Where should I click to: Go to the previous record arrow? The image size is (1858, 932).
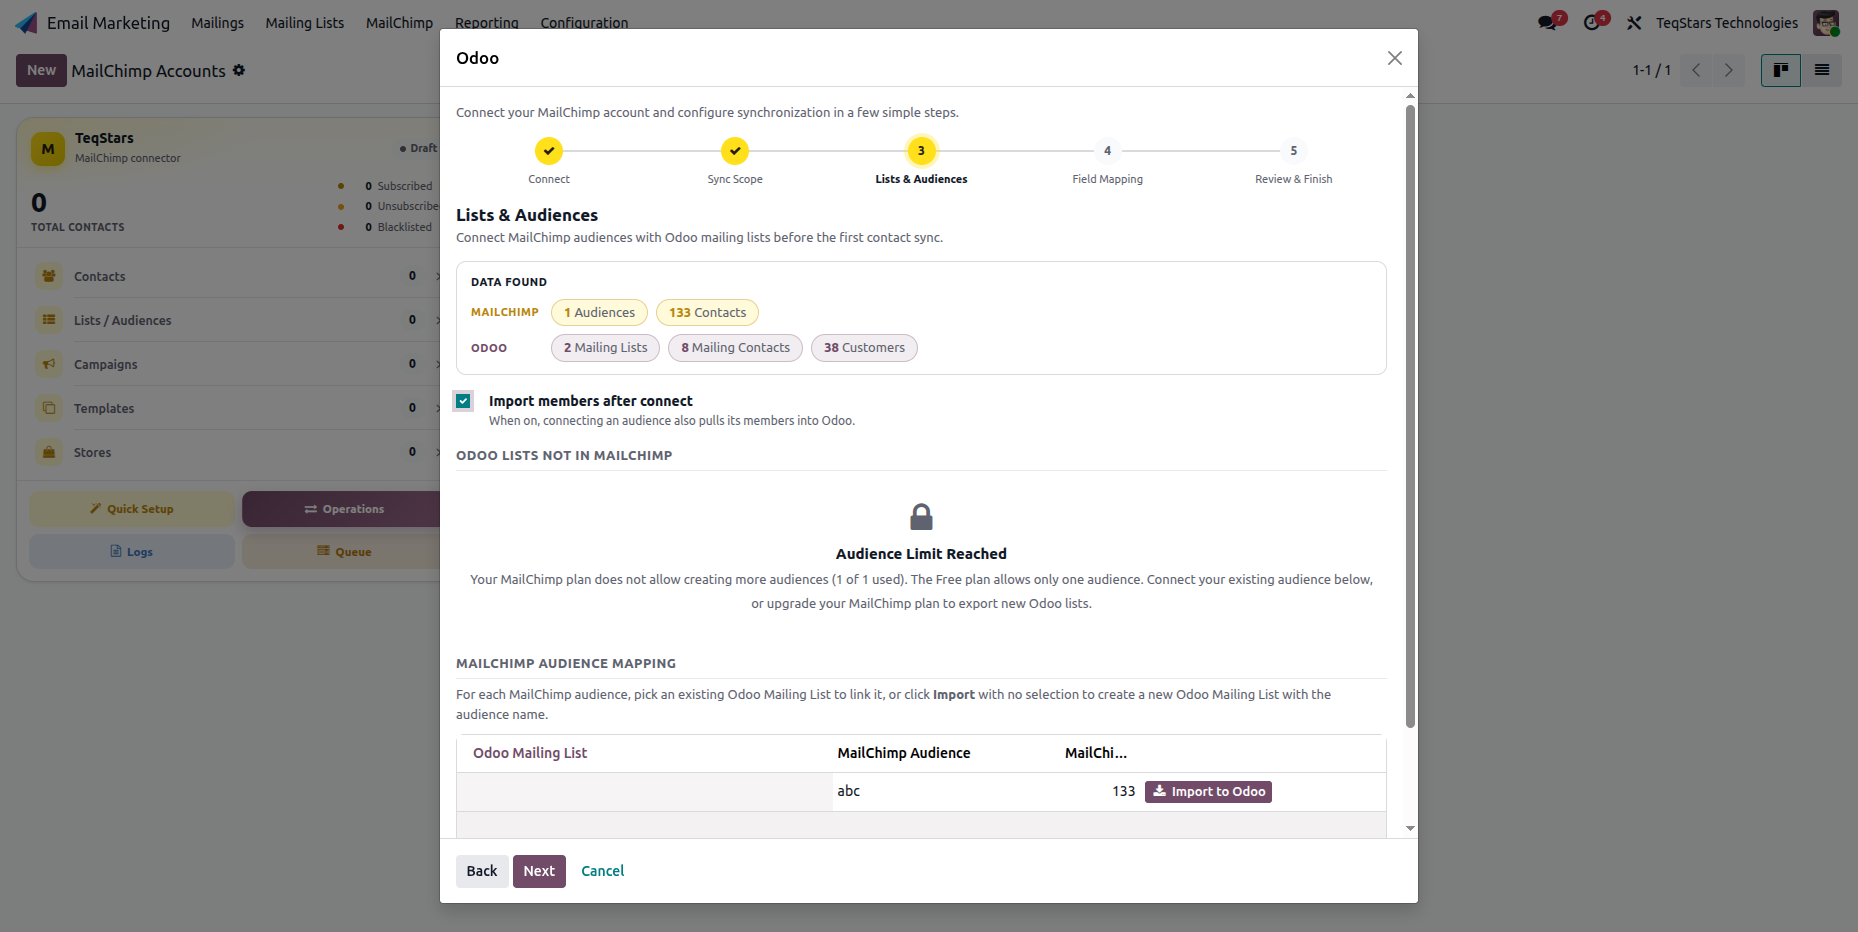(x=1696, y=70)
